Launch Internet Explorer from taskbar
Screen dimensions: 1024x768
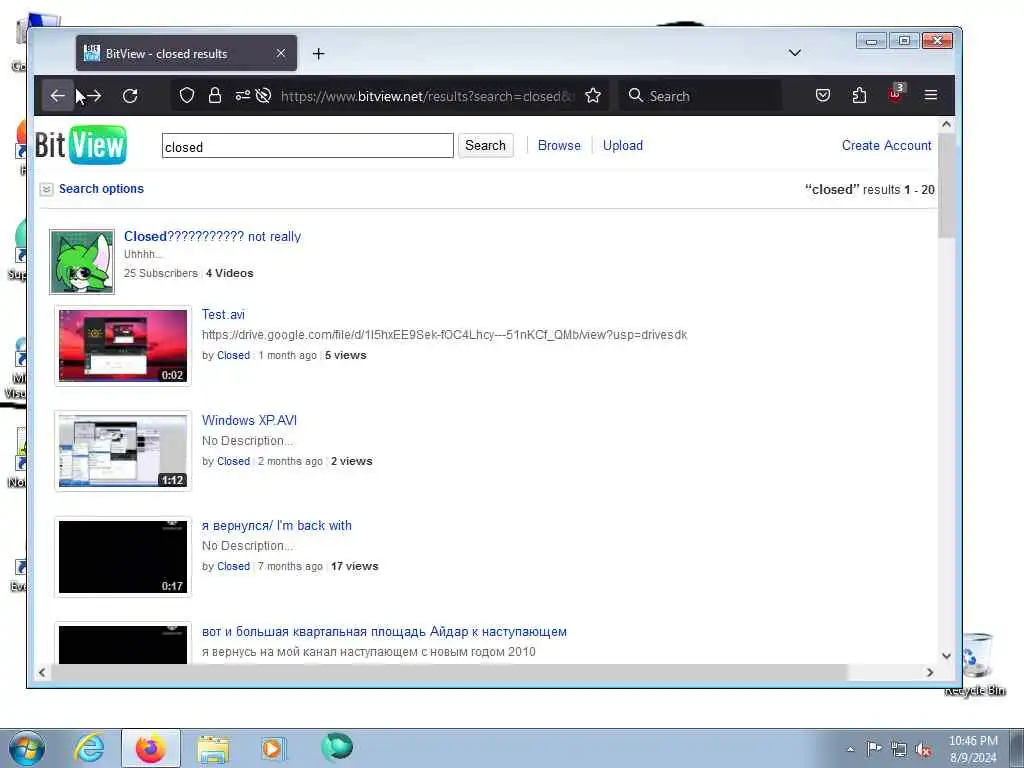[x=88, y=748]
